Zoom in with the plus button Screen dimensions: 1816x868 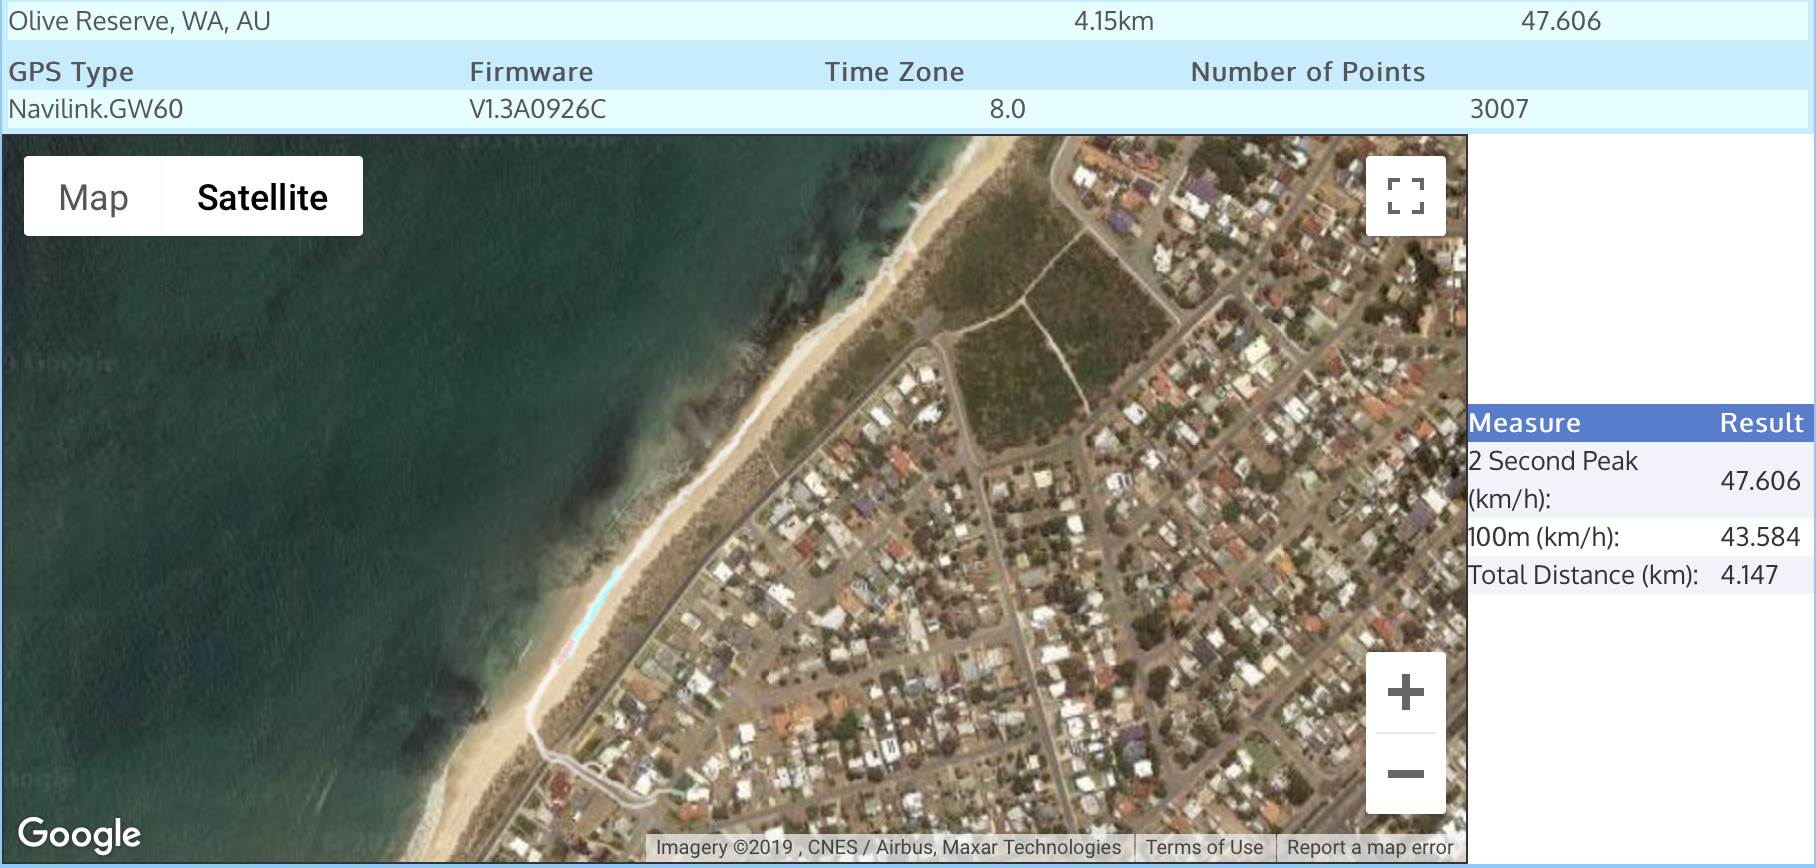(1405, 692)
